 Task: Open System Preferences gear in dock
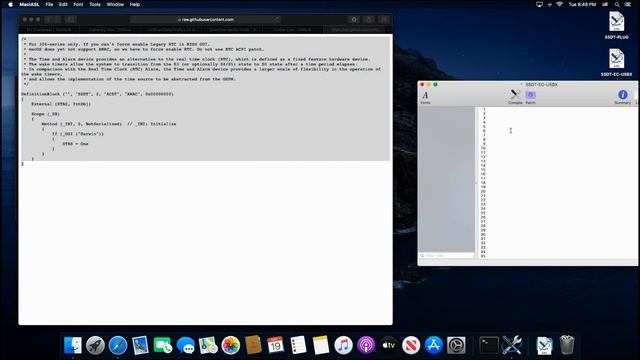coord(456,345)
